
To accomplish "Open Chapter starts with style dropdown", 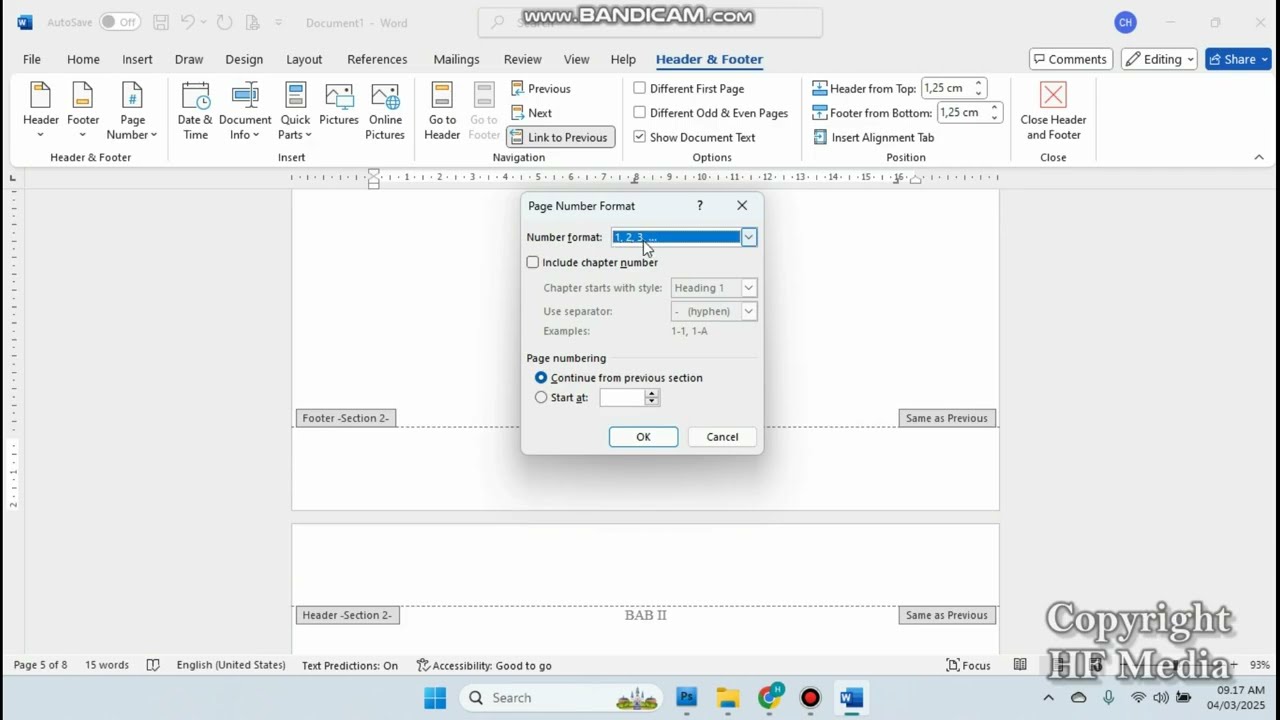I will [x=748, y=288].
